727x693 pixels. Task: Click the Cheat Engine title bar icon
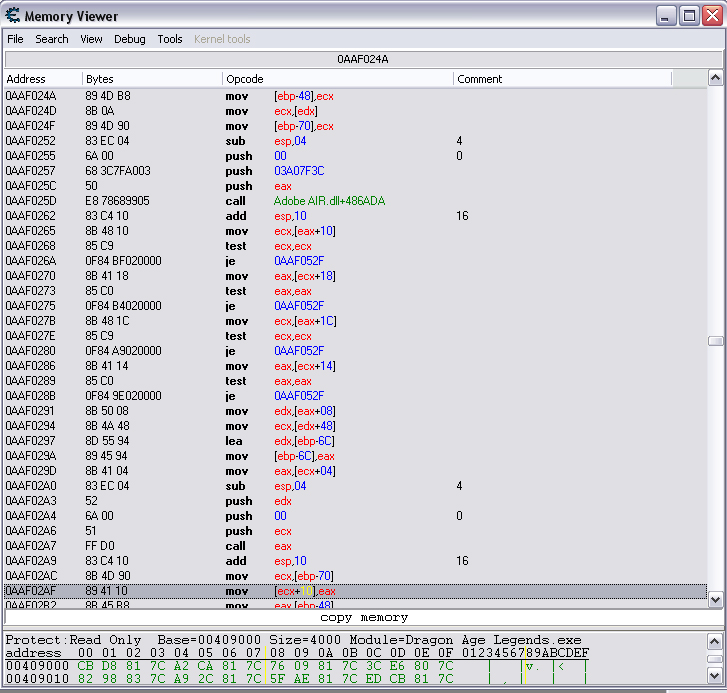(13, 16)
